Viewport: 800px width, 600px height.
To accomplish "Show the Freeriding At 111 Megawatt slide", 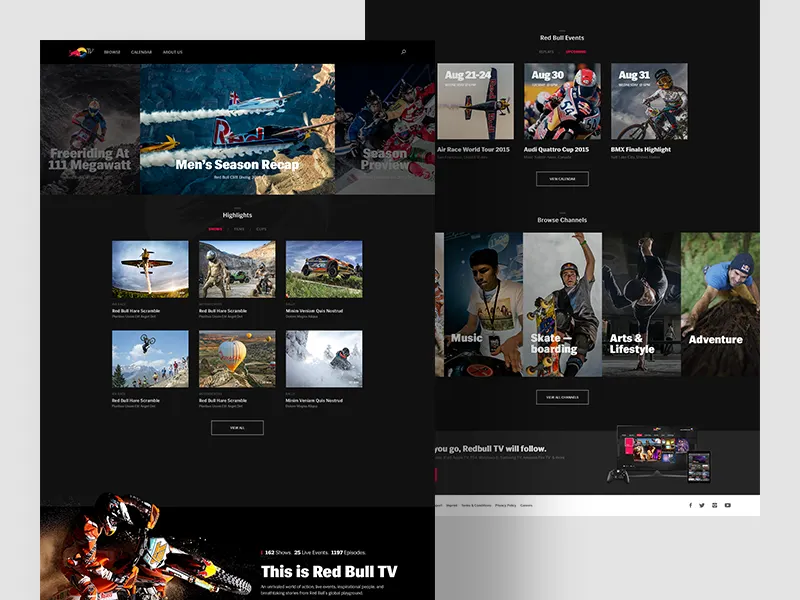I will 90,129.
